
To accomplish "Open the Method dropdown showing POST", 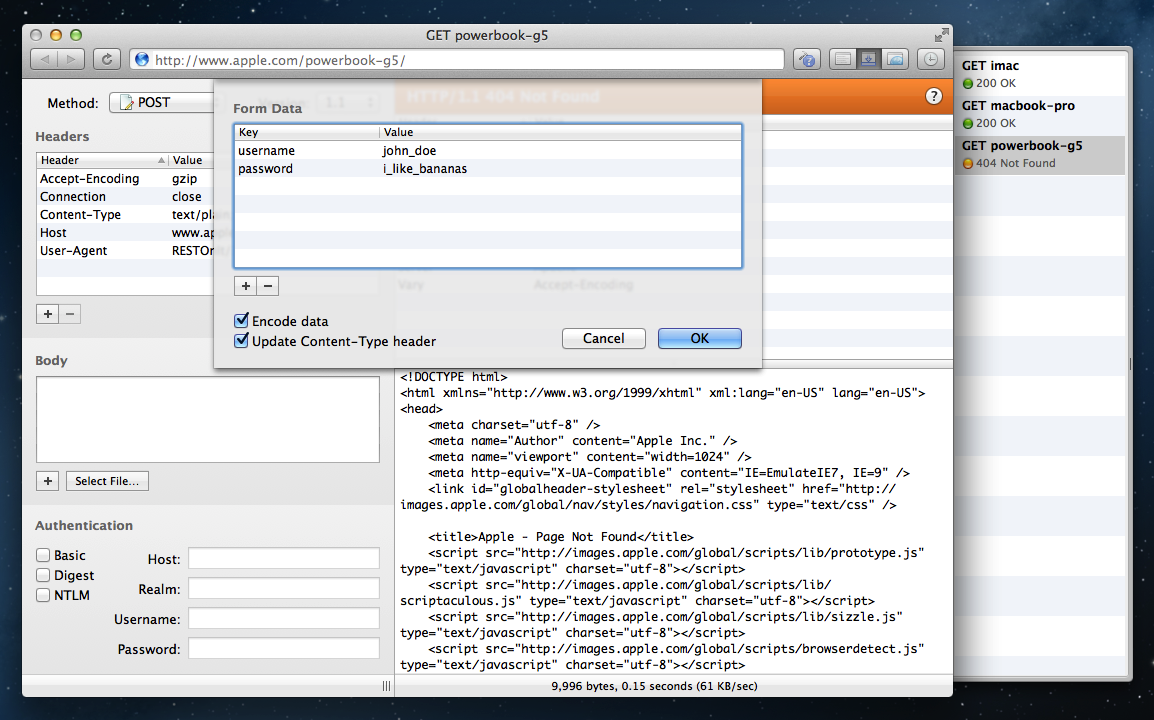I will [x=165, y=103].
